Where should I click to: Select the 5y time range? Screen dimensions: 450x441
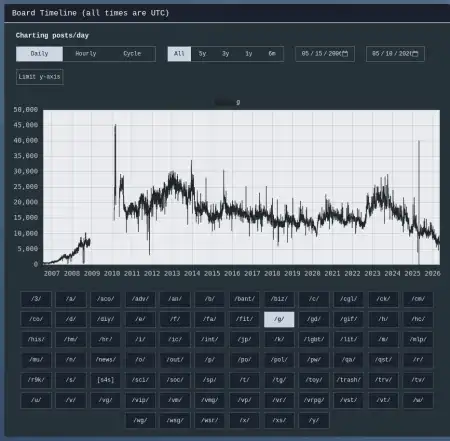click(x=202, y=54)
